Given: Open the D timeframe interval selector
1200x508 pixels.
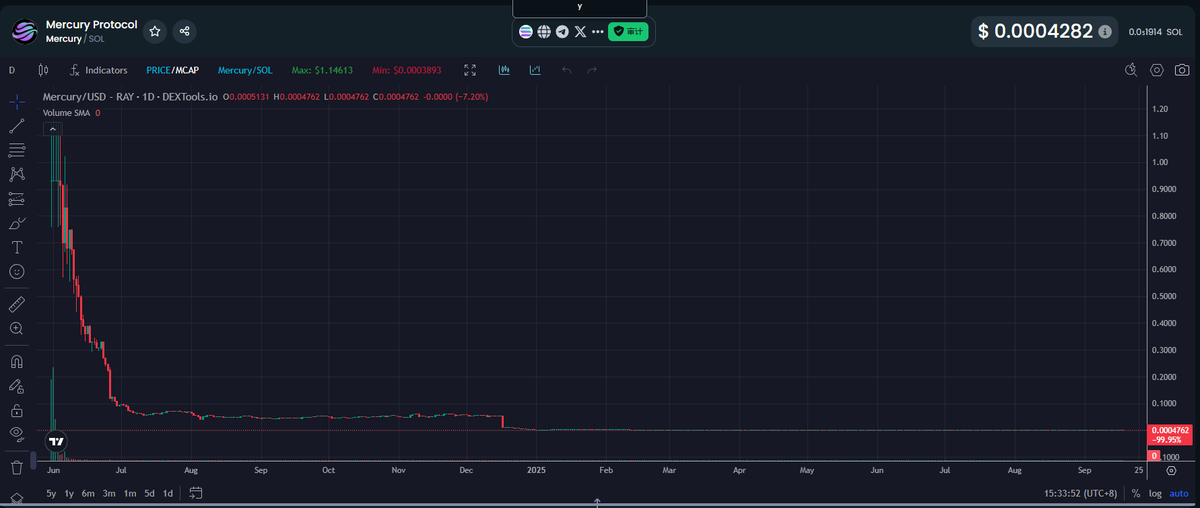Looking at the screenshot, I should (12, 70).
